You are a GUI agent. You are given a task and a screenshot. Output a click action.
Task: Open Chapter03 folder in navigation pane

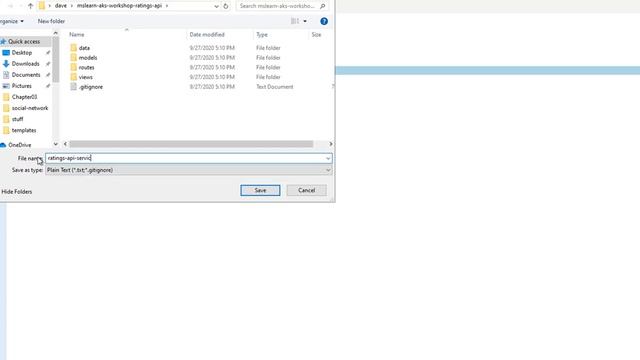(24, 97)
